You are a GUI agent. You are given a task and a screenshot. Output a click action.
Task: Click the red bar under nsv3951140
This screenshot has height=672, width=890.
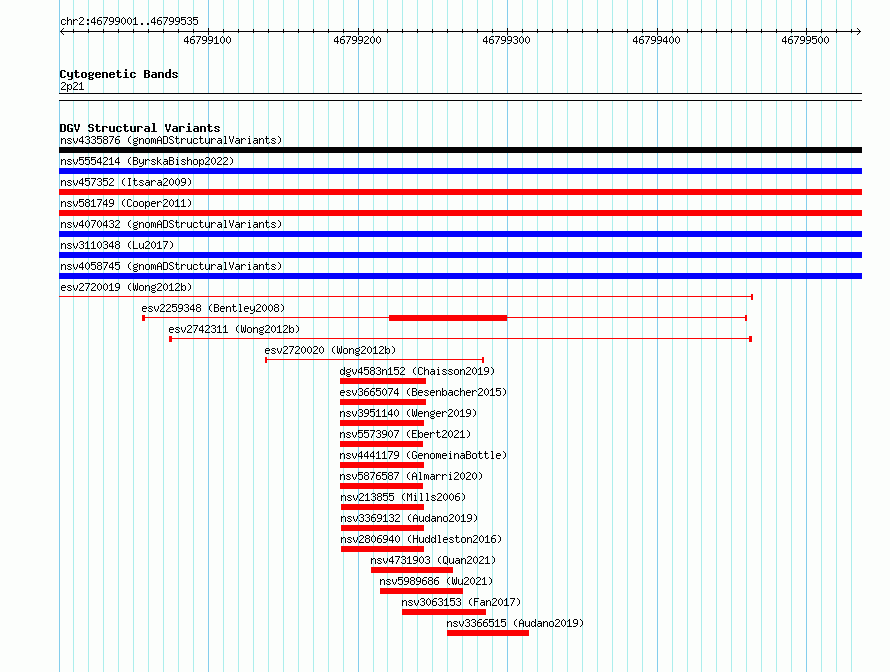(x=382, y=423)
